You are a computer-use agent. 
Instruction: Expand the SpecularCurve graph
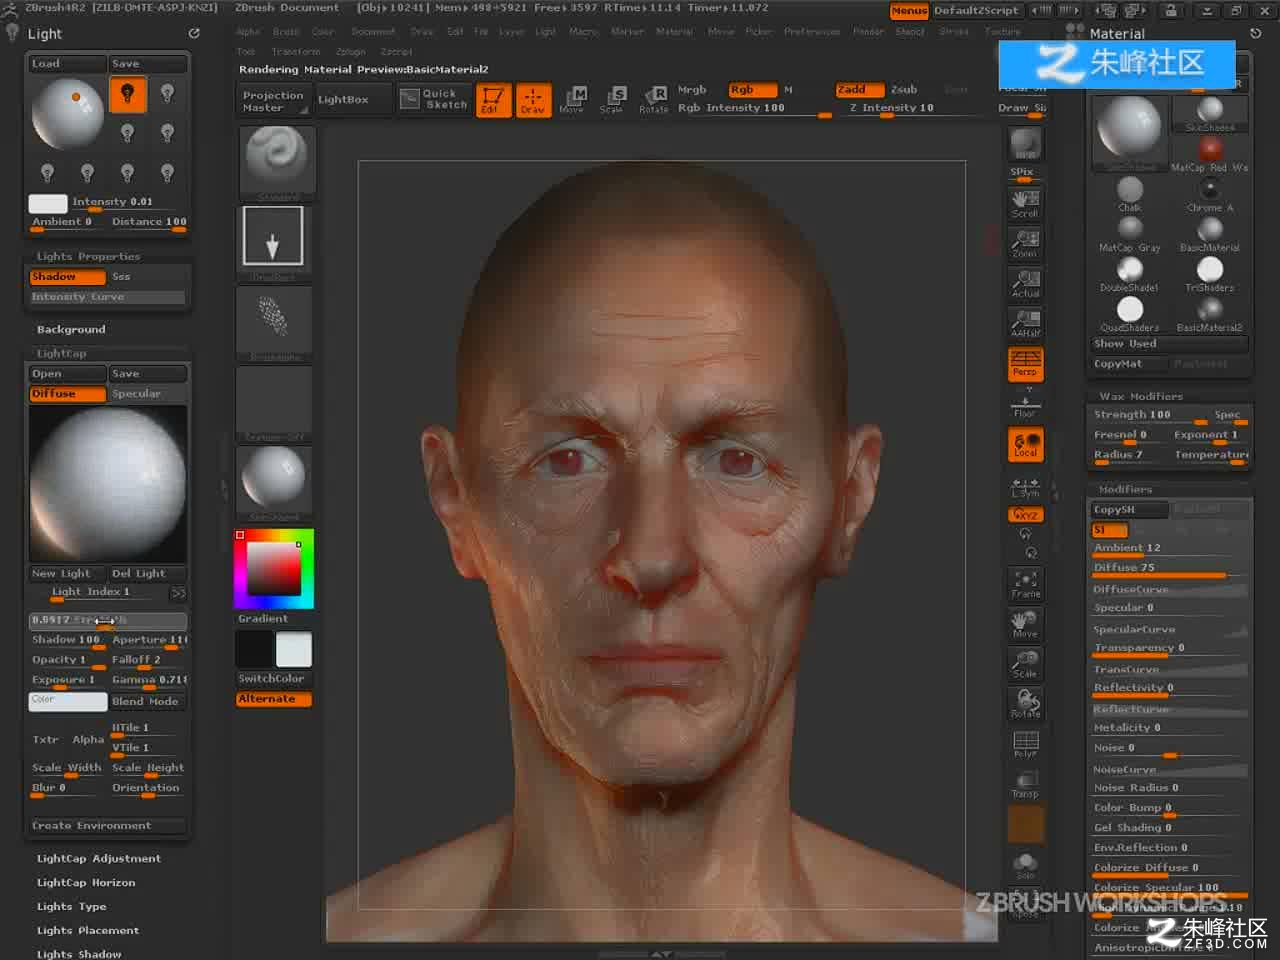tap(1169, 630)
